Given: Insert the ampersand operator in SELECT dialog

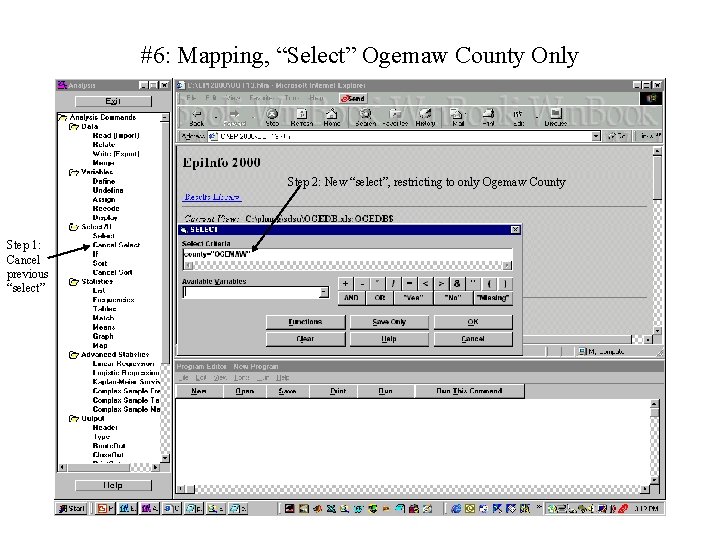Looking at the screenshot, I should click(457, 283).
